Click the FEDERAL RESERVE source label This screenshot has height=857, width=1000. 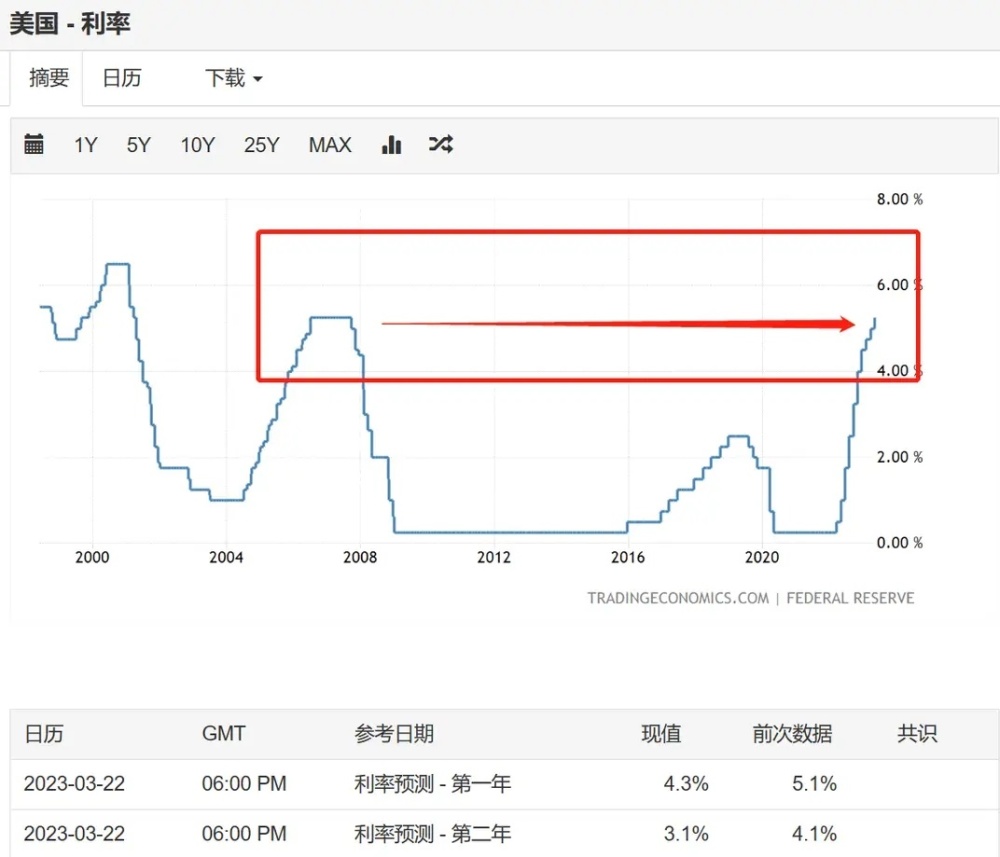[x=850, y=598]
